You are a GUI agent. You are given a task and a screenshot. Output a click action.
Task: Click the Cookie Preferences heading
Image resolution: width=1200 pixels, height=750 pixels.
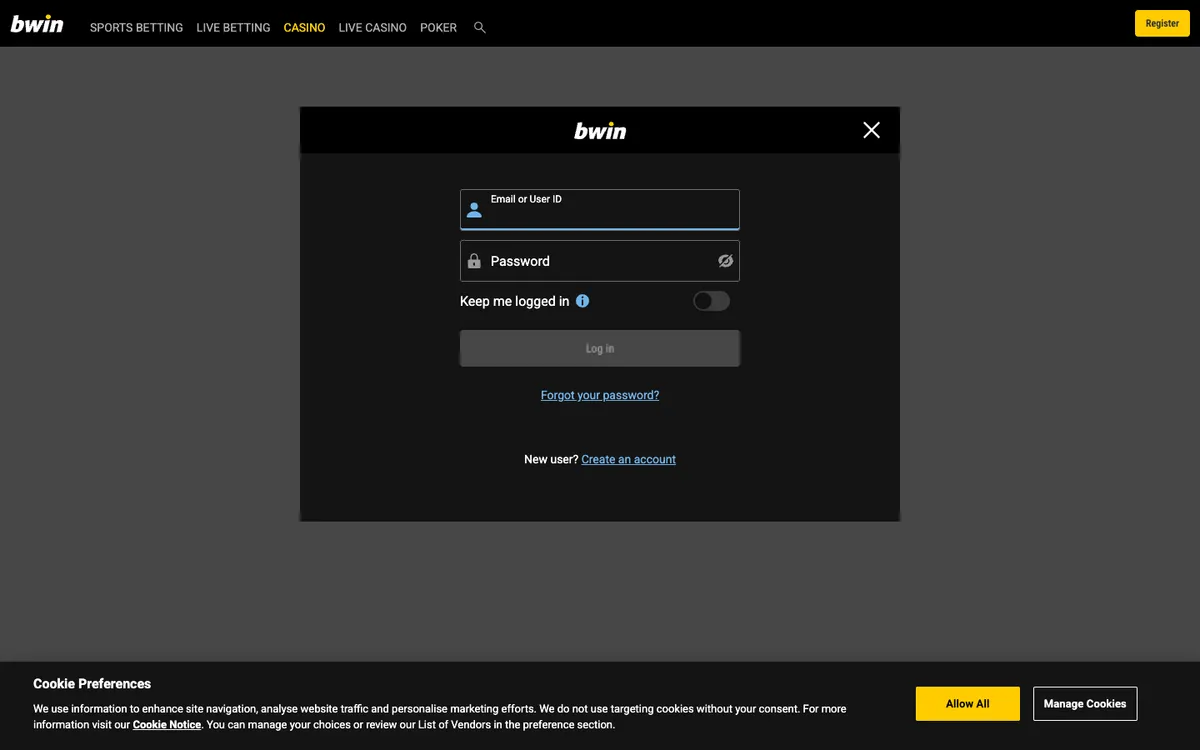[92, 684]
